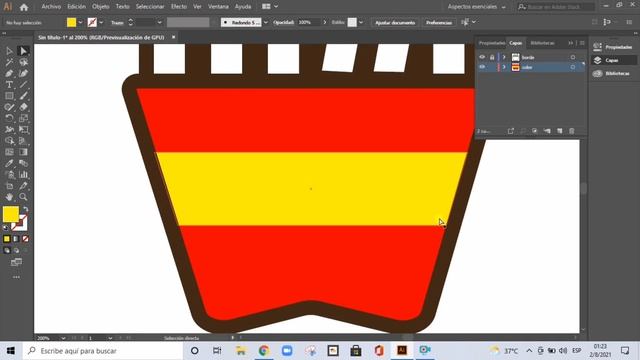Screen dimensions: 640x360
Task: Open the zoom level dropdown at 200%
Action: pos(63,338)
